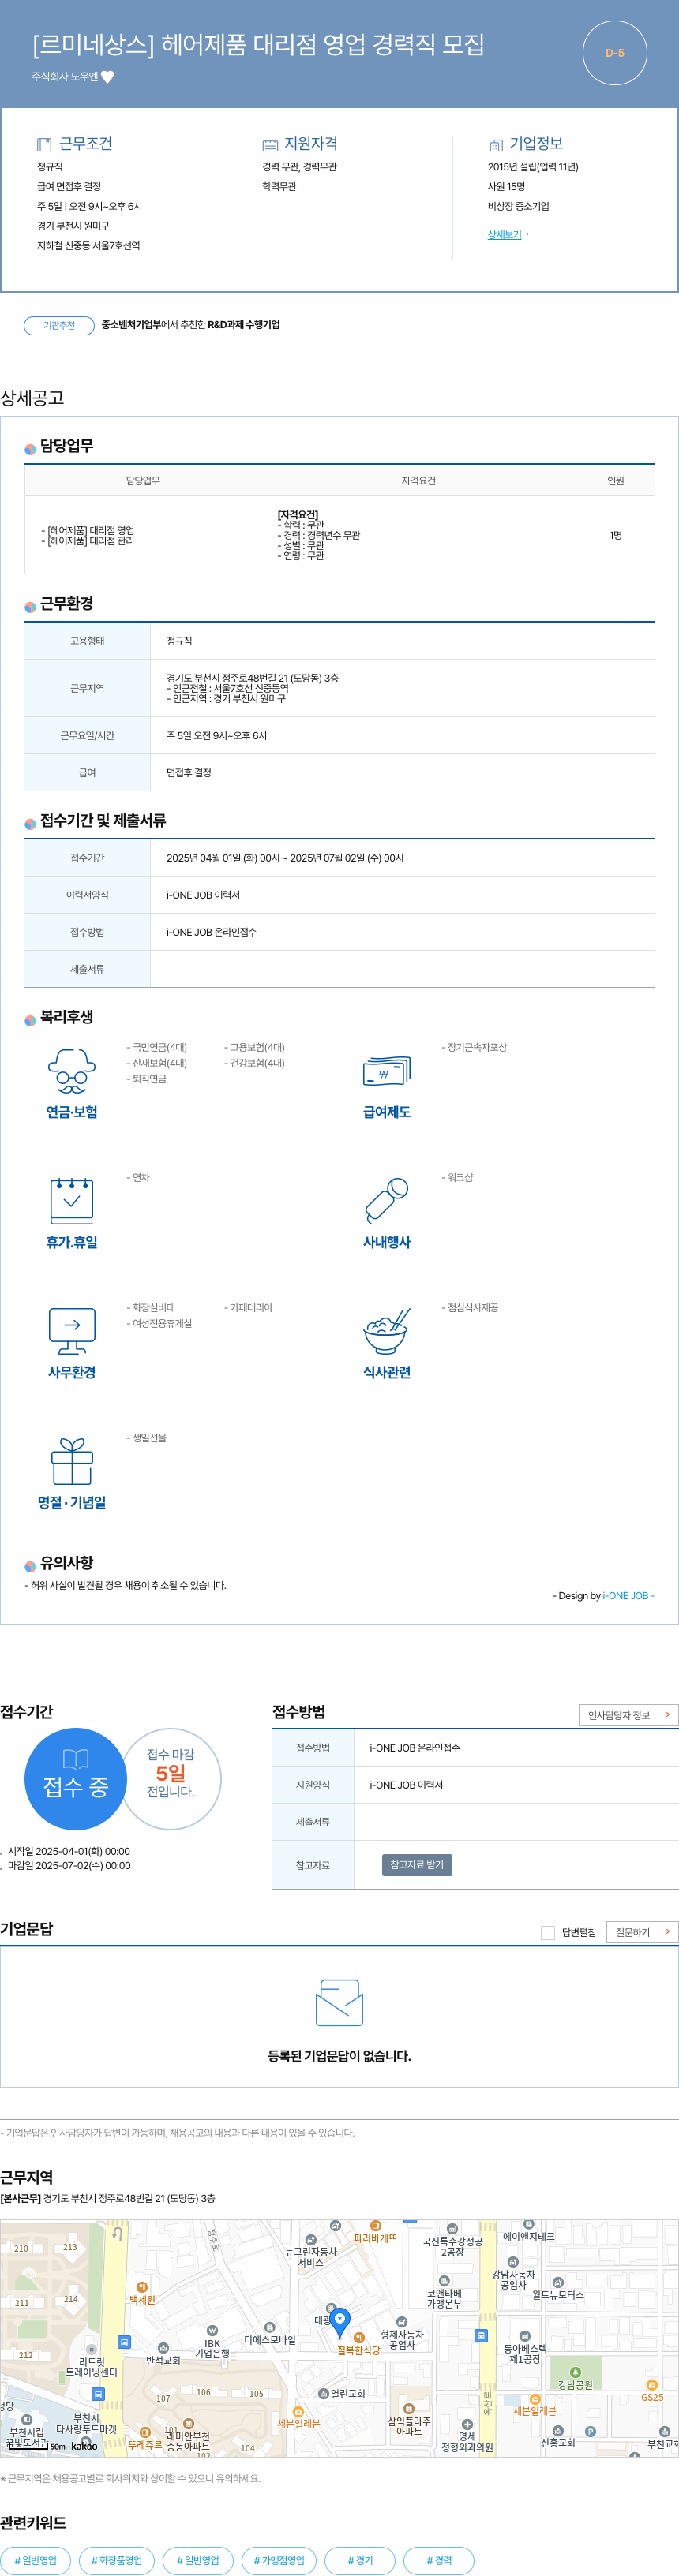679x2576 pixels.
Task: Click the 생일선물 benefit text
Action: coord(147,1438)
